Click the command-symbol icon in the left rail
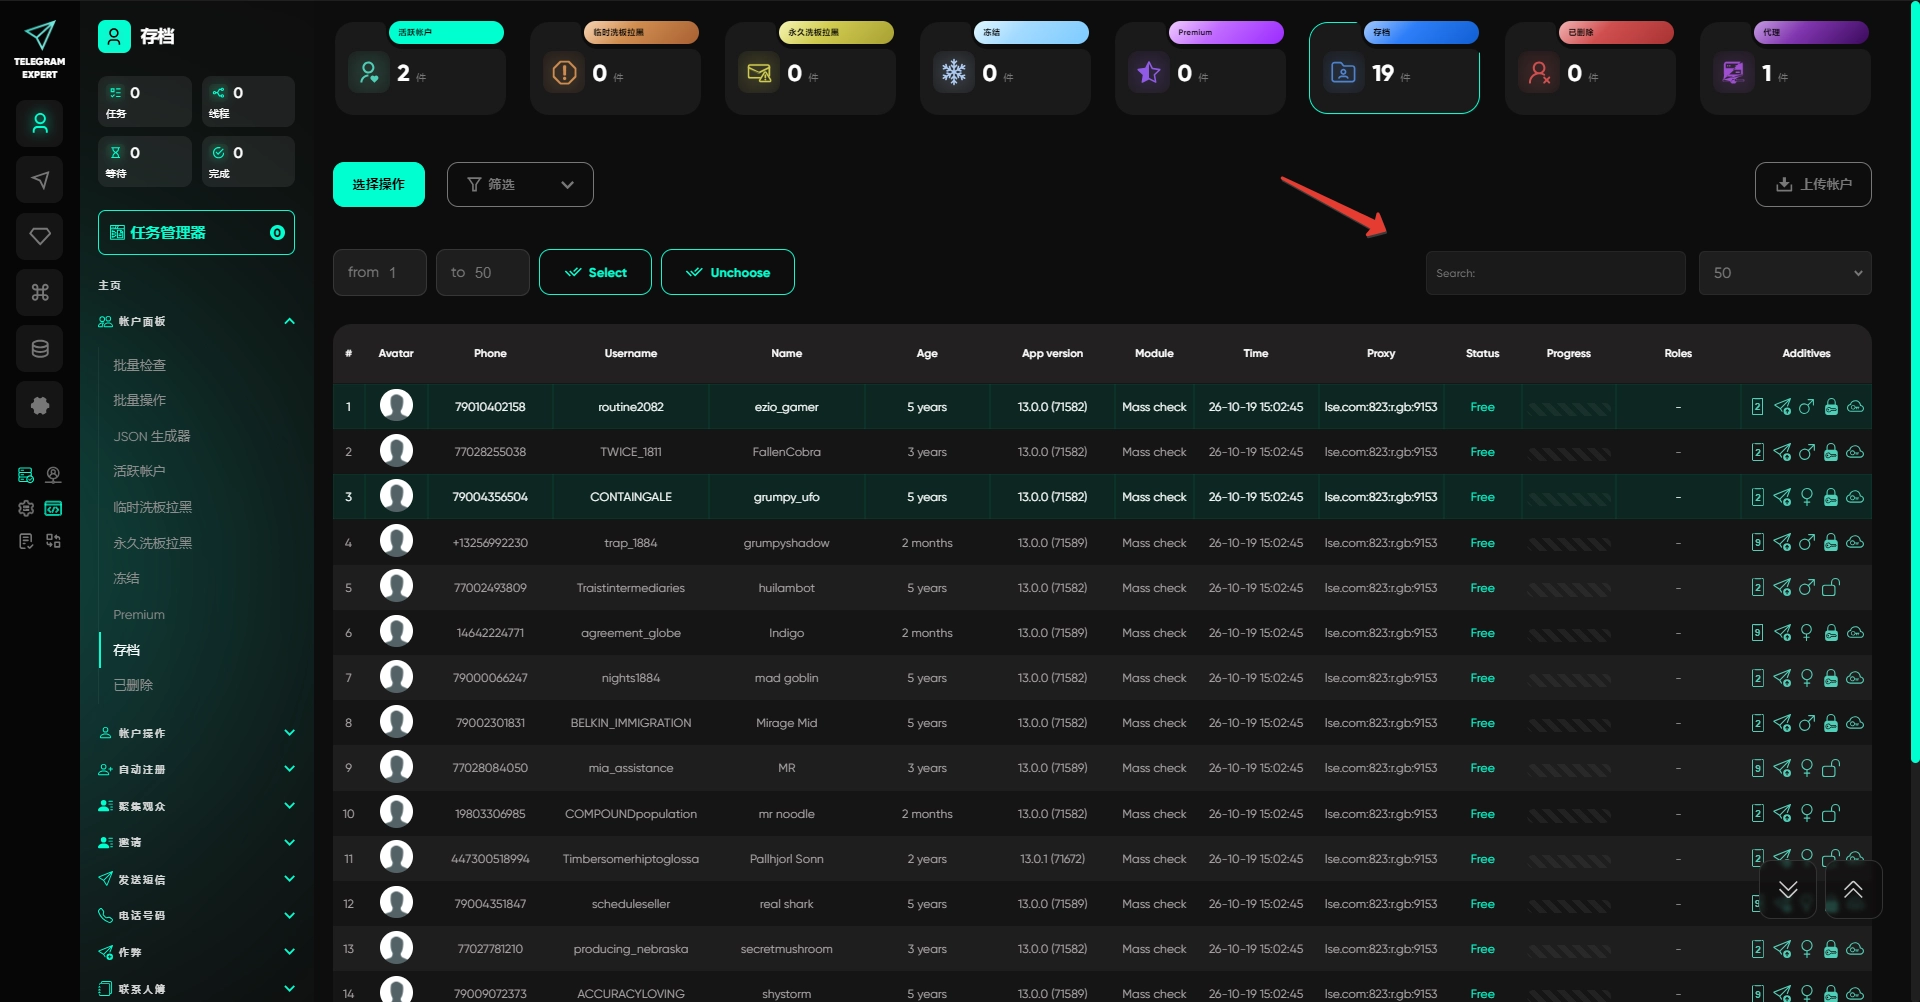Viewport: 1920px width, 1002px height. pyautogui.click(x=40, y=292)
